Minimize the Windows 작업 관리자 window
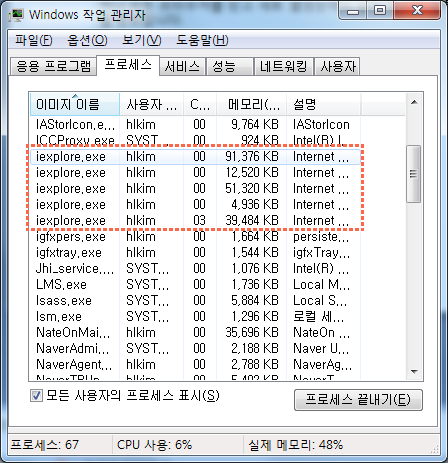 pos(353,11)
